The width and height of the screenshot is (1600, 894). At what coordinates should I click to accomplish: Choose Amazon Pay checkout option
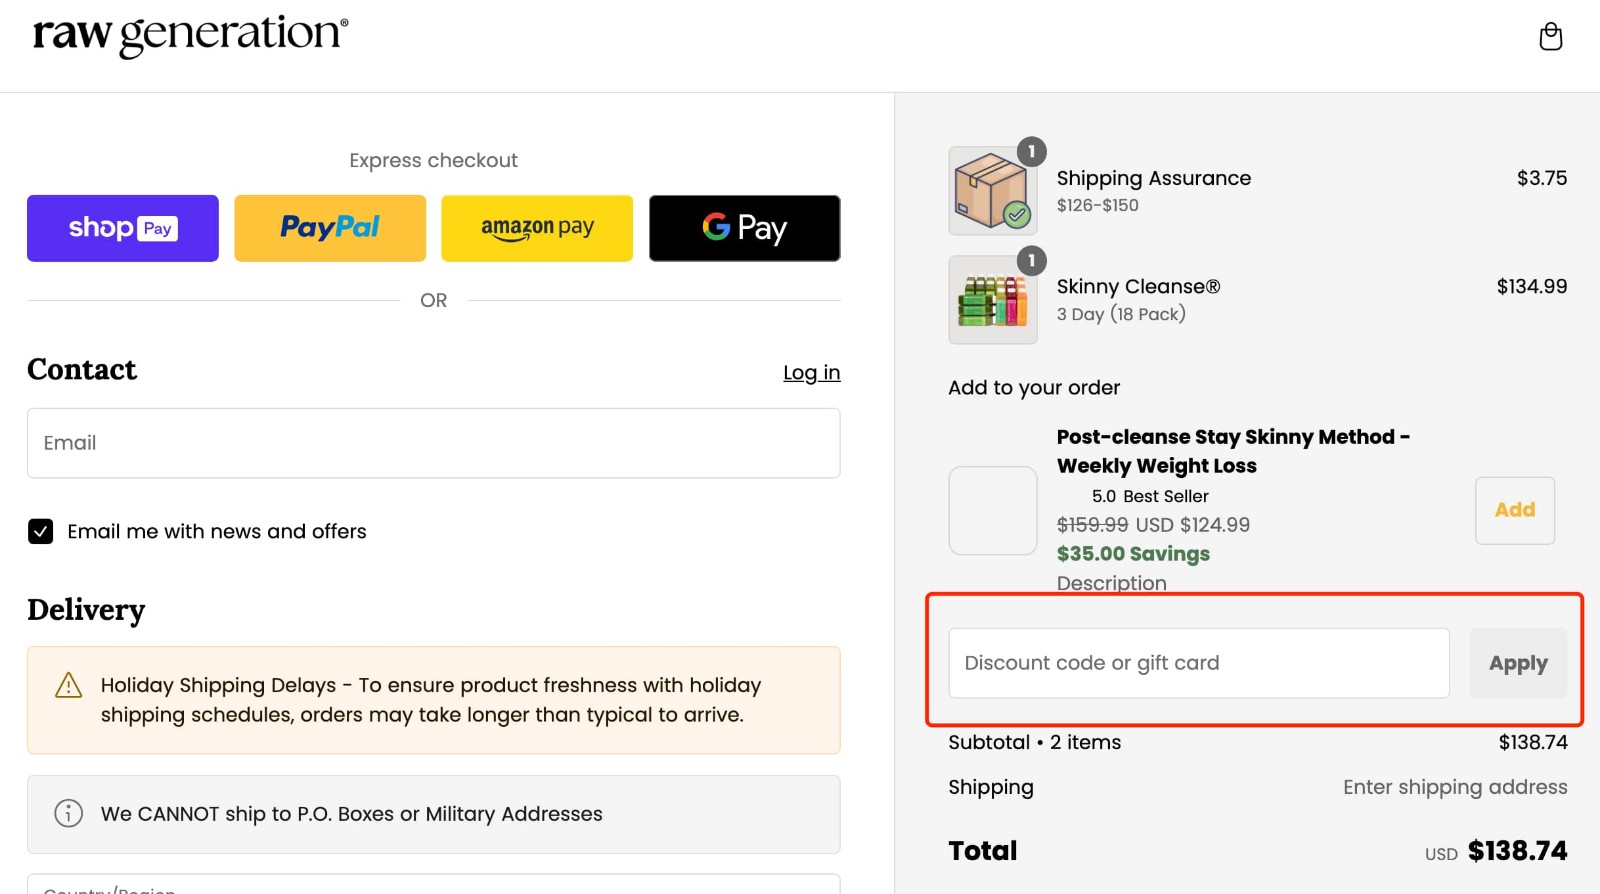click(537, 228)
